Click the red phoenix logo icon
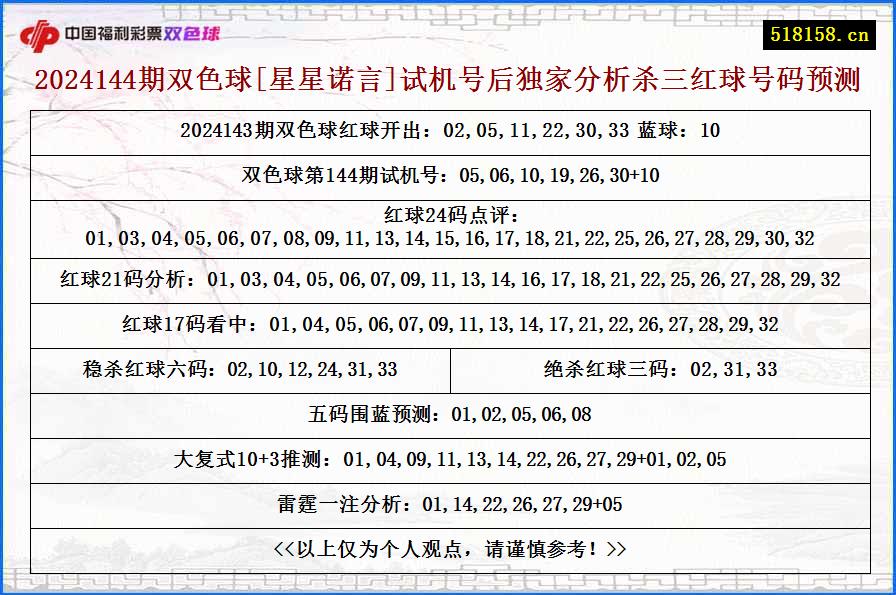The image size is (896, 595). pyautogui.click(x=40, y=29)
